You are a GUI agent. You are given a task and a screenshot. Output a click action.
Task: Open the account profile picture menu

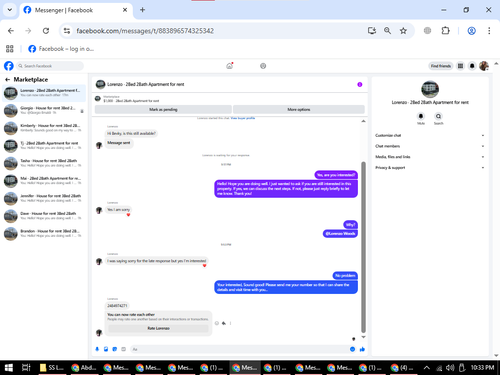pyautogui.click(x=484, y=66)
